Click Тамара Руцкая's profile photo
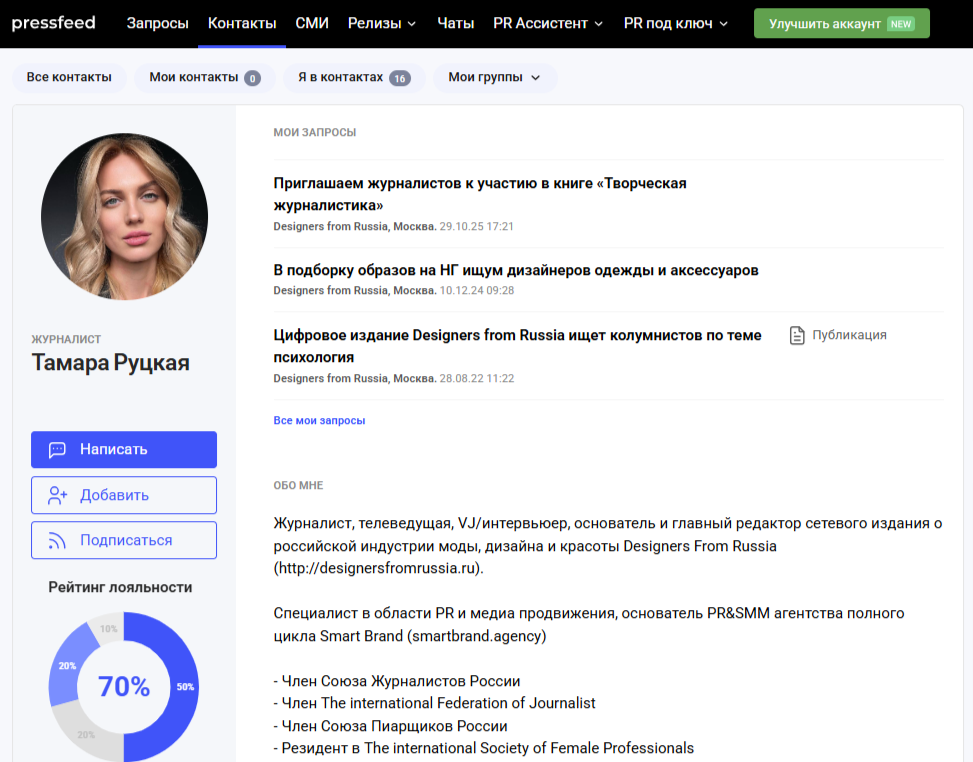 [123, 216]
